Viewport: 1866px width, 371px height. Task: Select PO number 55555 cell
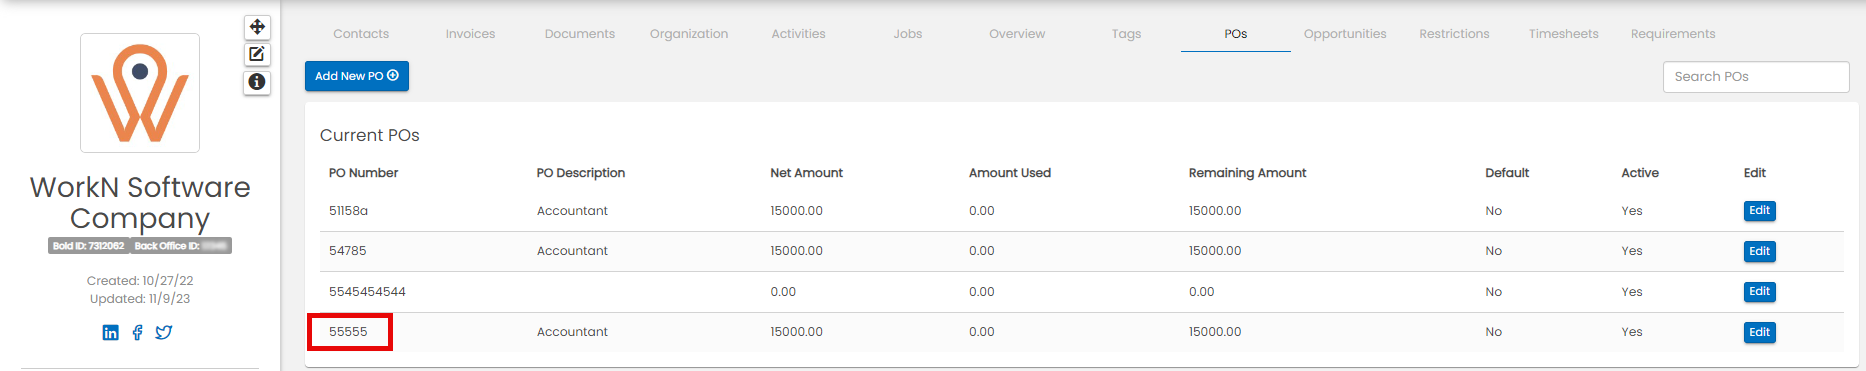[x=349, y=332]
